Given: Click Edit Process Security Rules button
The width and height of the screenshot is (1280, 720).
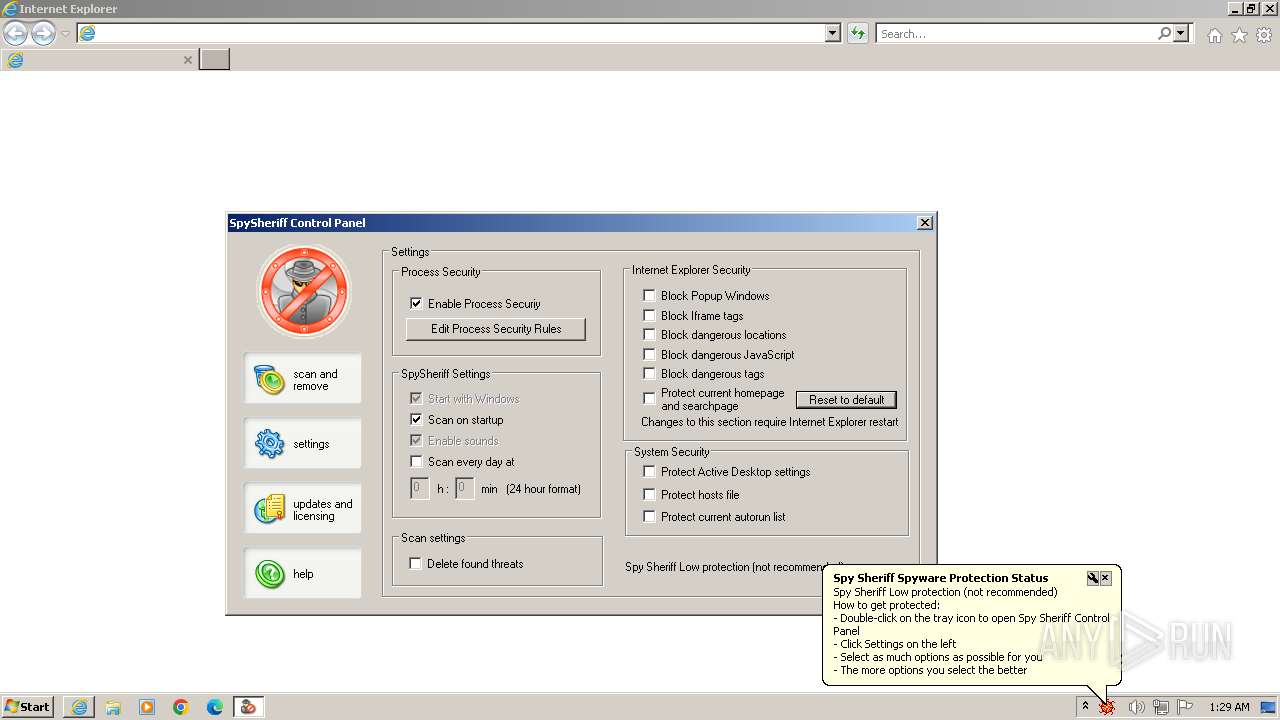Looking at the screenshot, I should pyautogui.click(x=495, y=329).
